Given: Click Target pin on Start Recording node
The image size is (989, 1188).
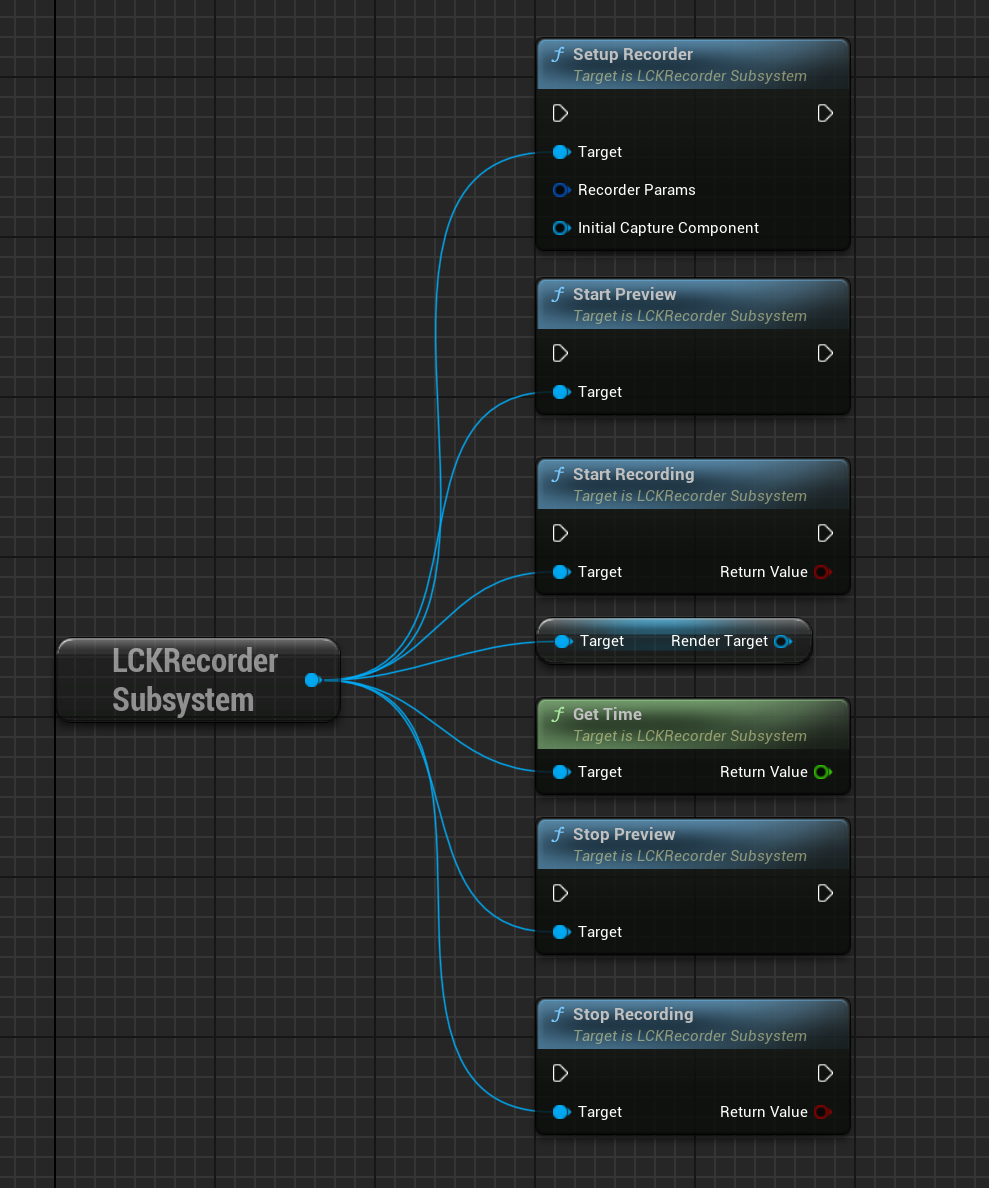Looking at the screenshot, I should tap(562, 572).
